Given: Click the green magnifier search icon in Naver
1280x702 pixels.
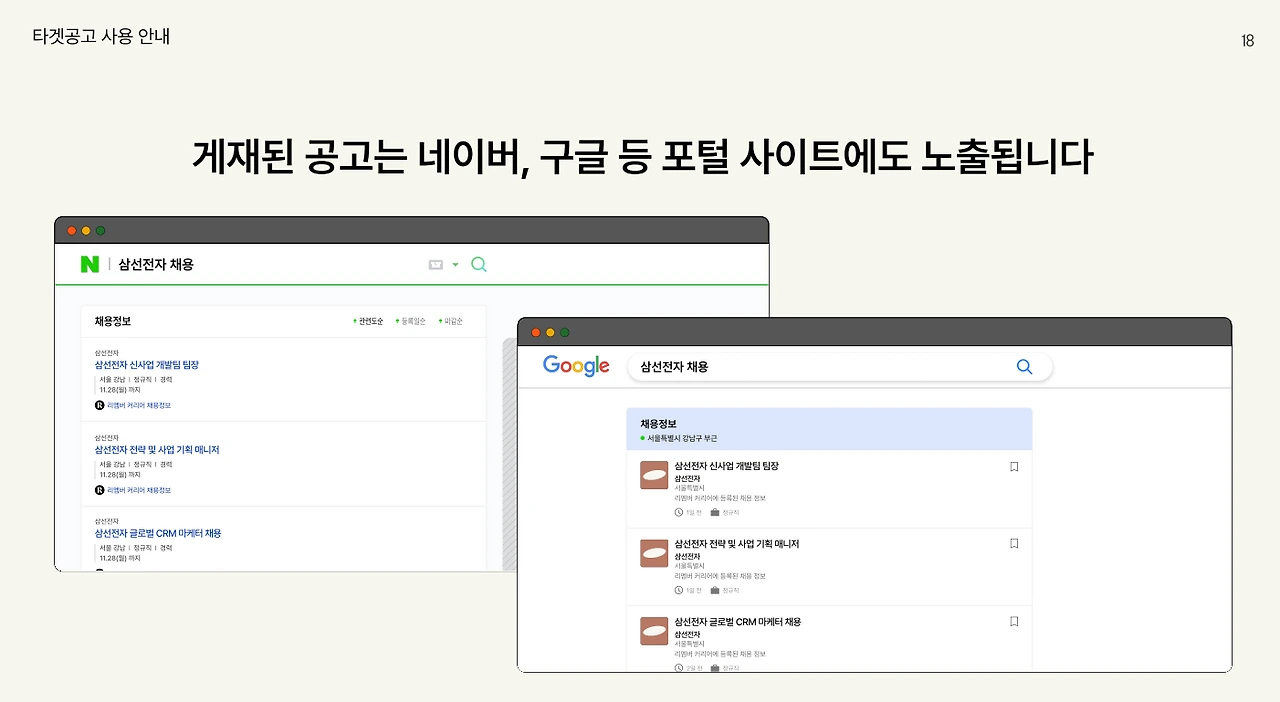Looking at the screenshot, I should pos(478,264).
